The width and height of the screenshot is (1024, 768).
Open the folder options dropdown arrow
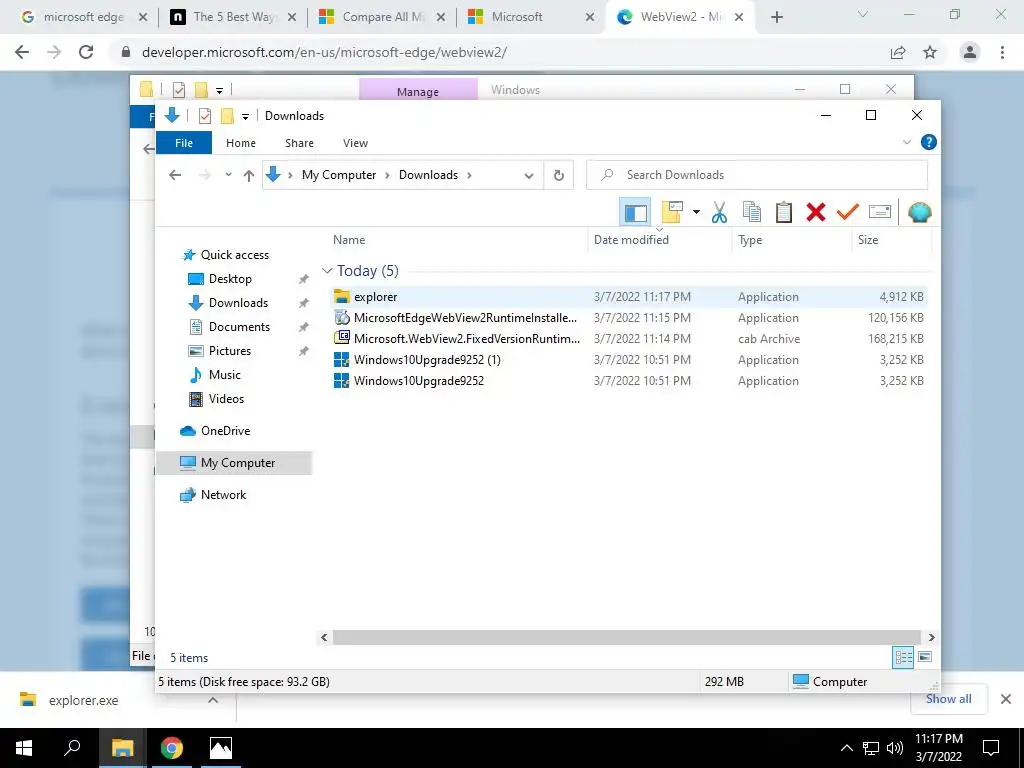tap(696, 212)
